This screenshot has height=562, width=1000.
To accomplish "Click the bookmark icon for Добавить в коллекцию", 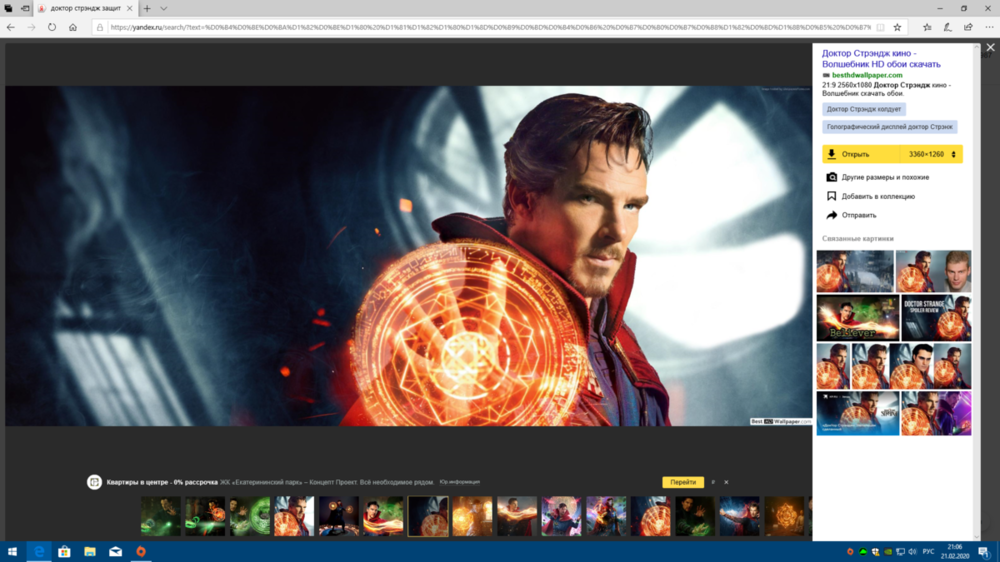I will pyautogui.click(x=831, y=196).
